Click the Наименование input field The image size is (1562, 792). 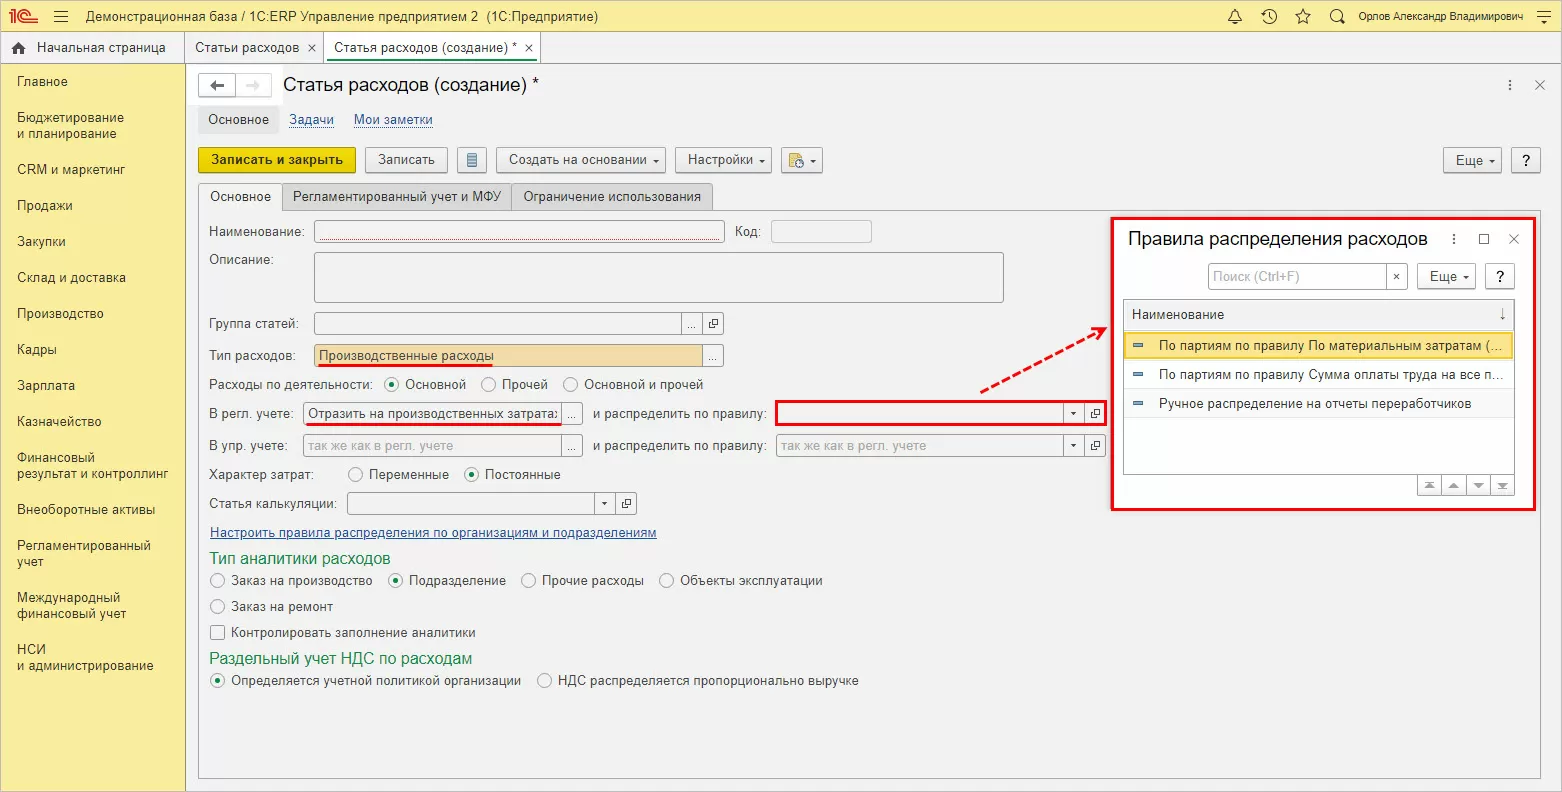[x=519, y=232]
